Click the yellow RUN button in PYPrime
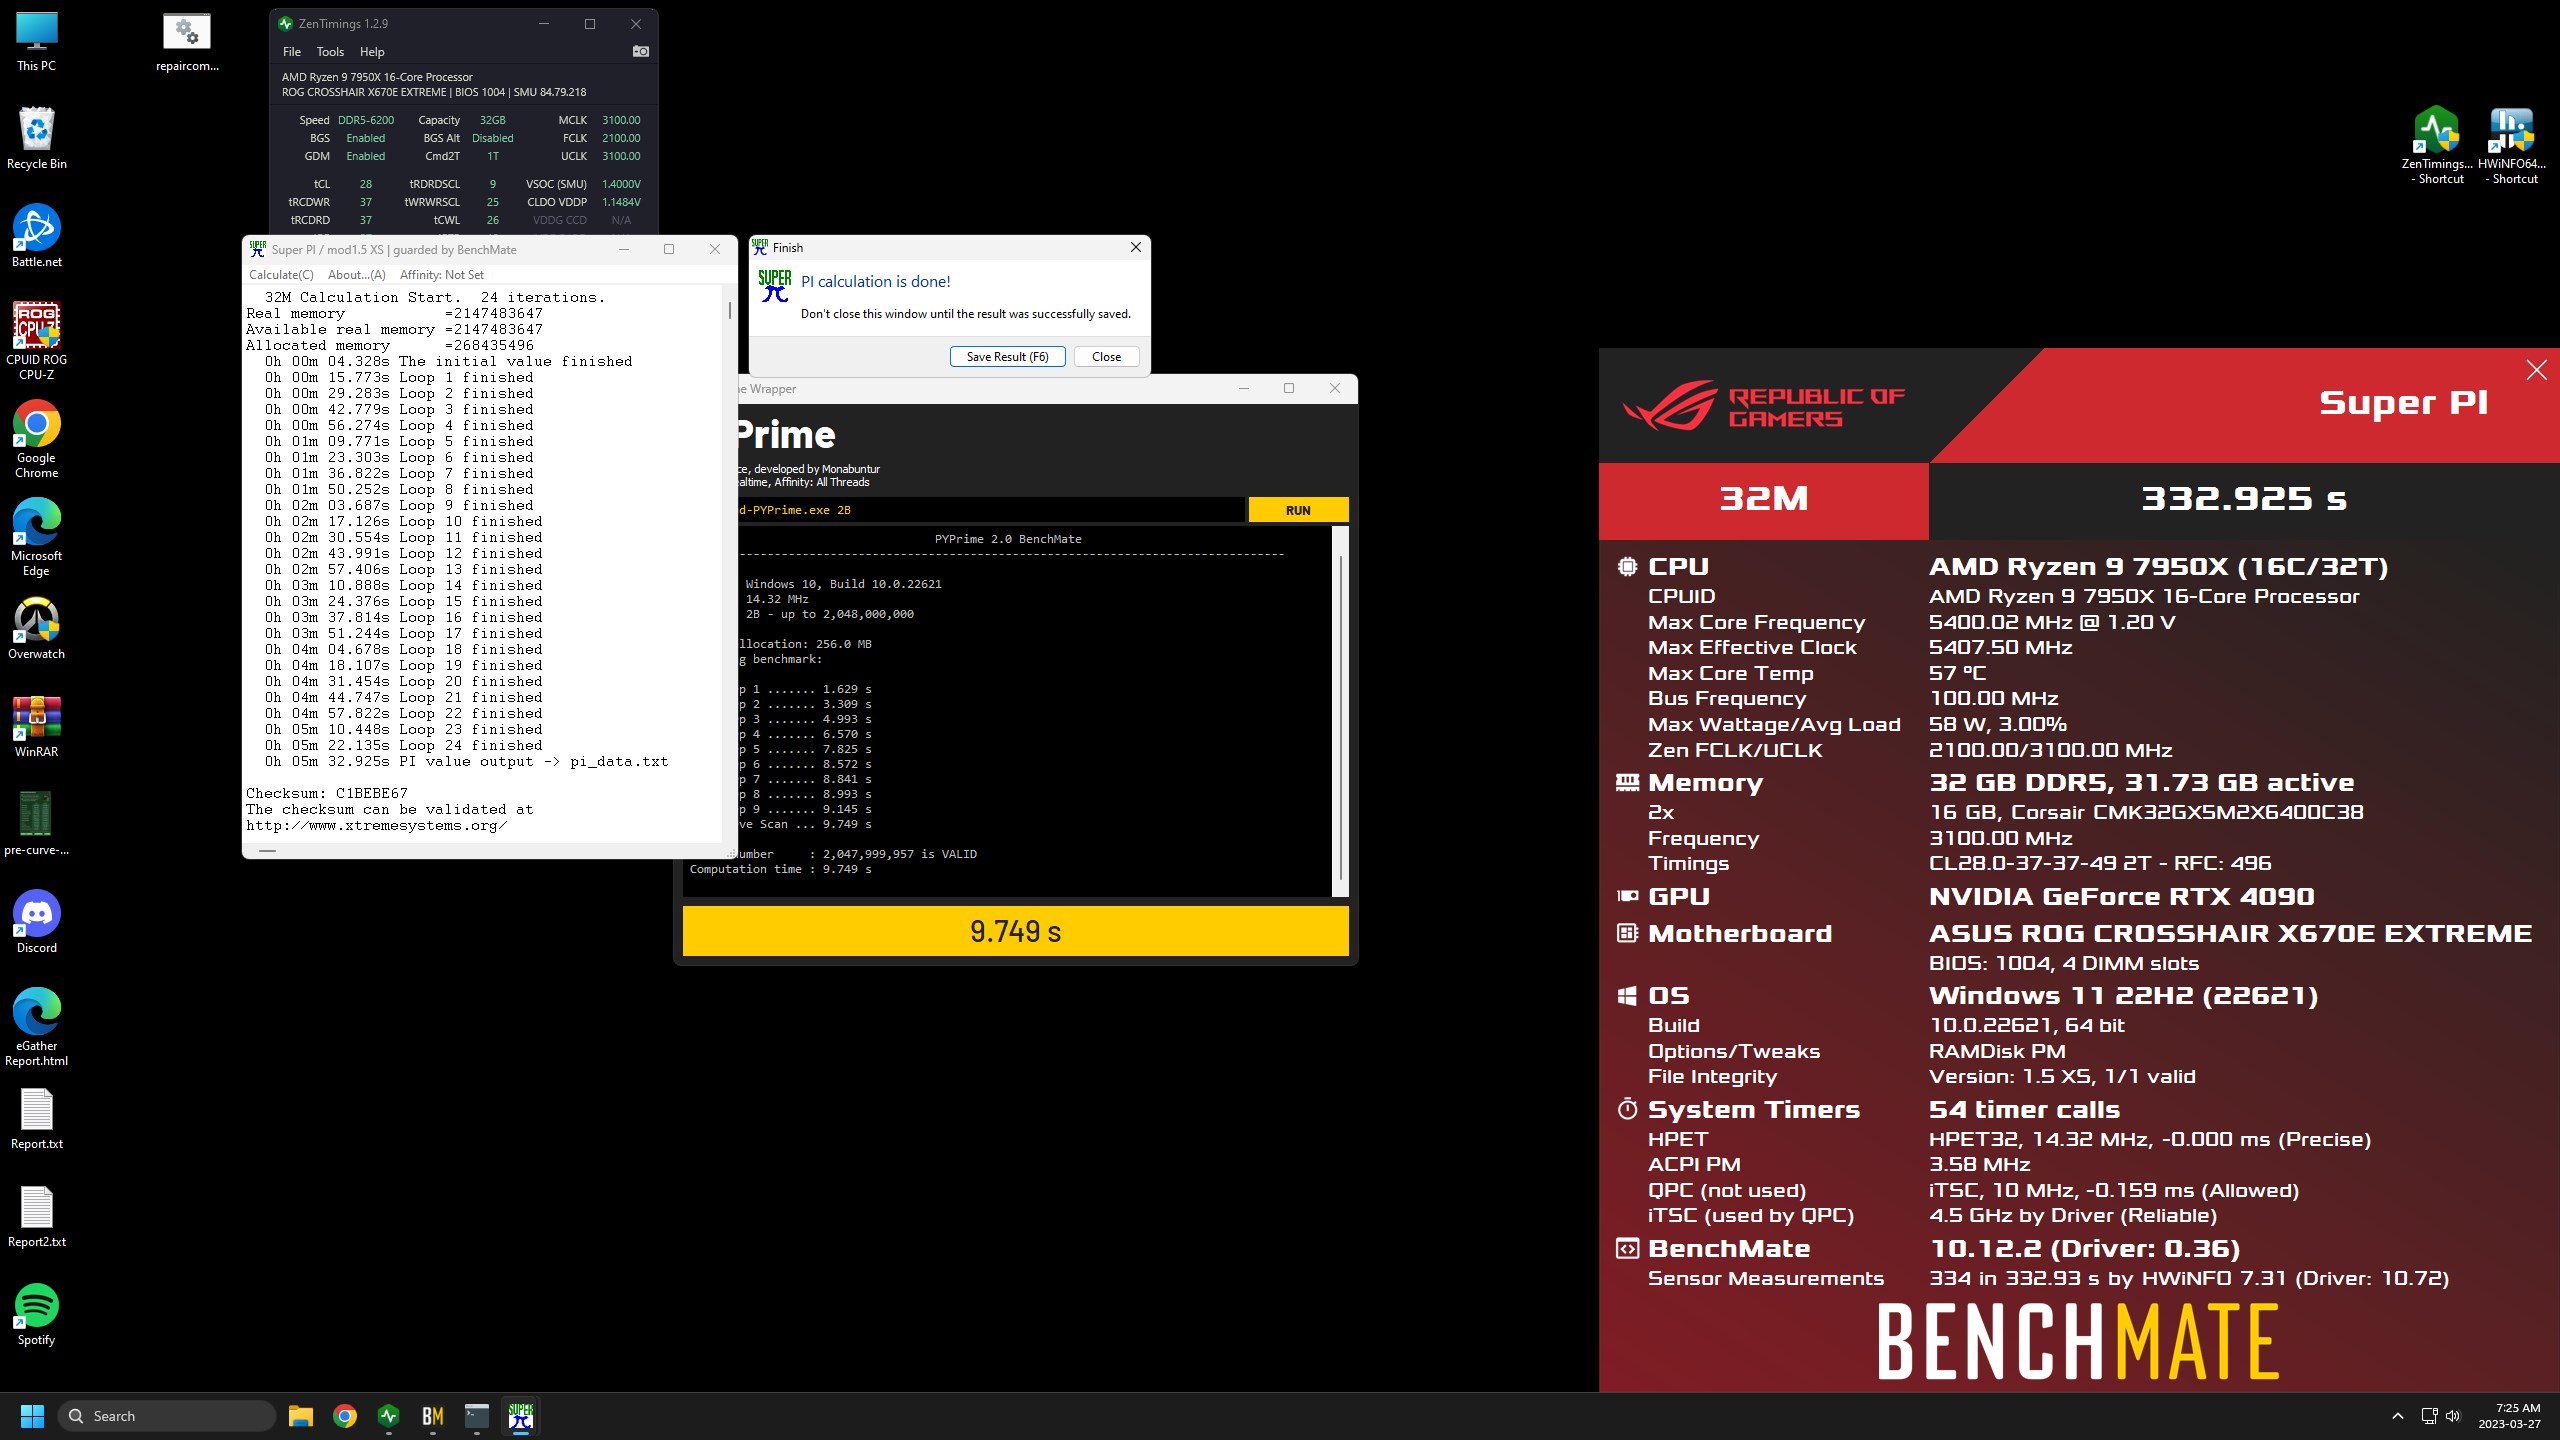 pos(1298,510)
